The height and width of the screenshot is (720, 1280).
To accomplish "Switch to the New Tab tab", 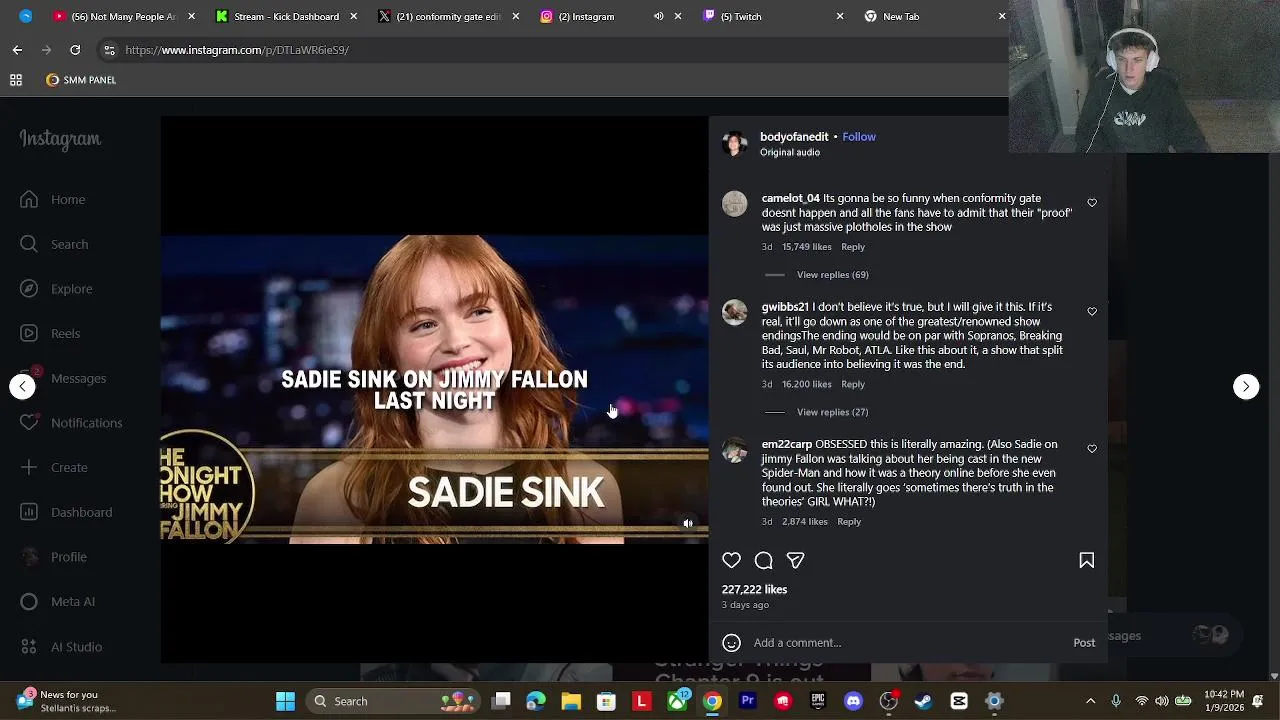I will (935, 16).
